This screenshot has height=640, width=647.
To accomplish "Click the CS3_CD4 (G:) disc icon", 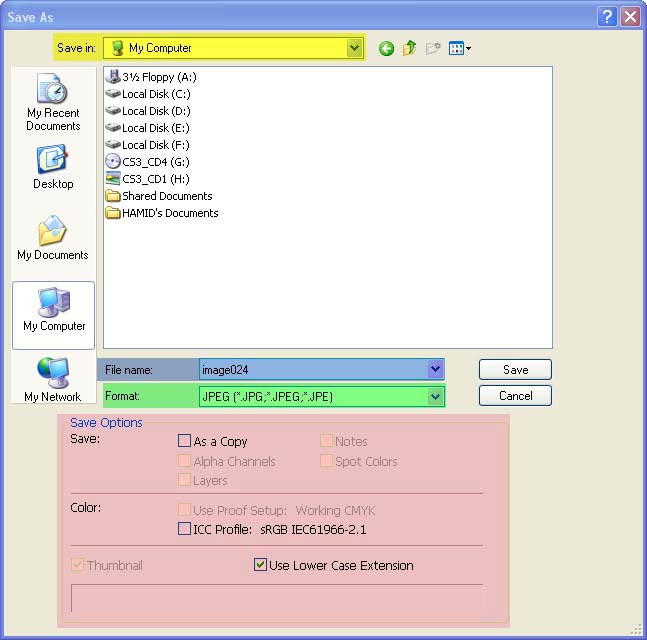I will (x=113, y=162).
